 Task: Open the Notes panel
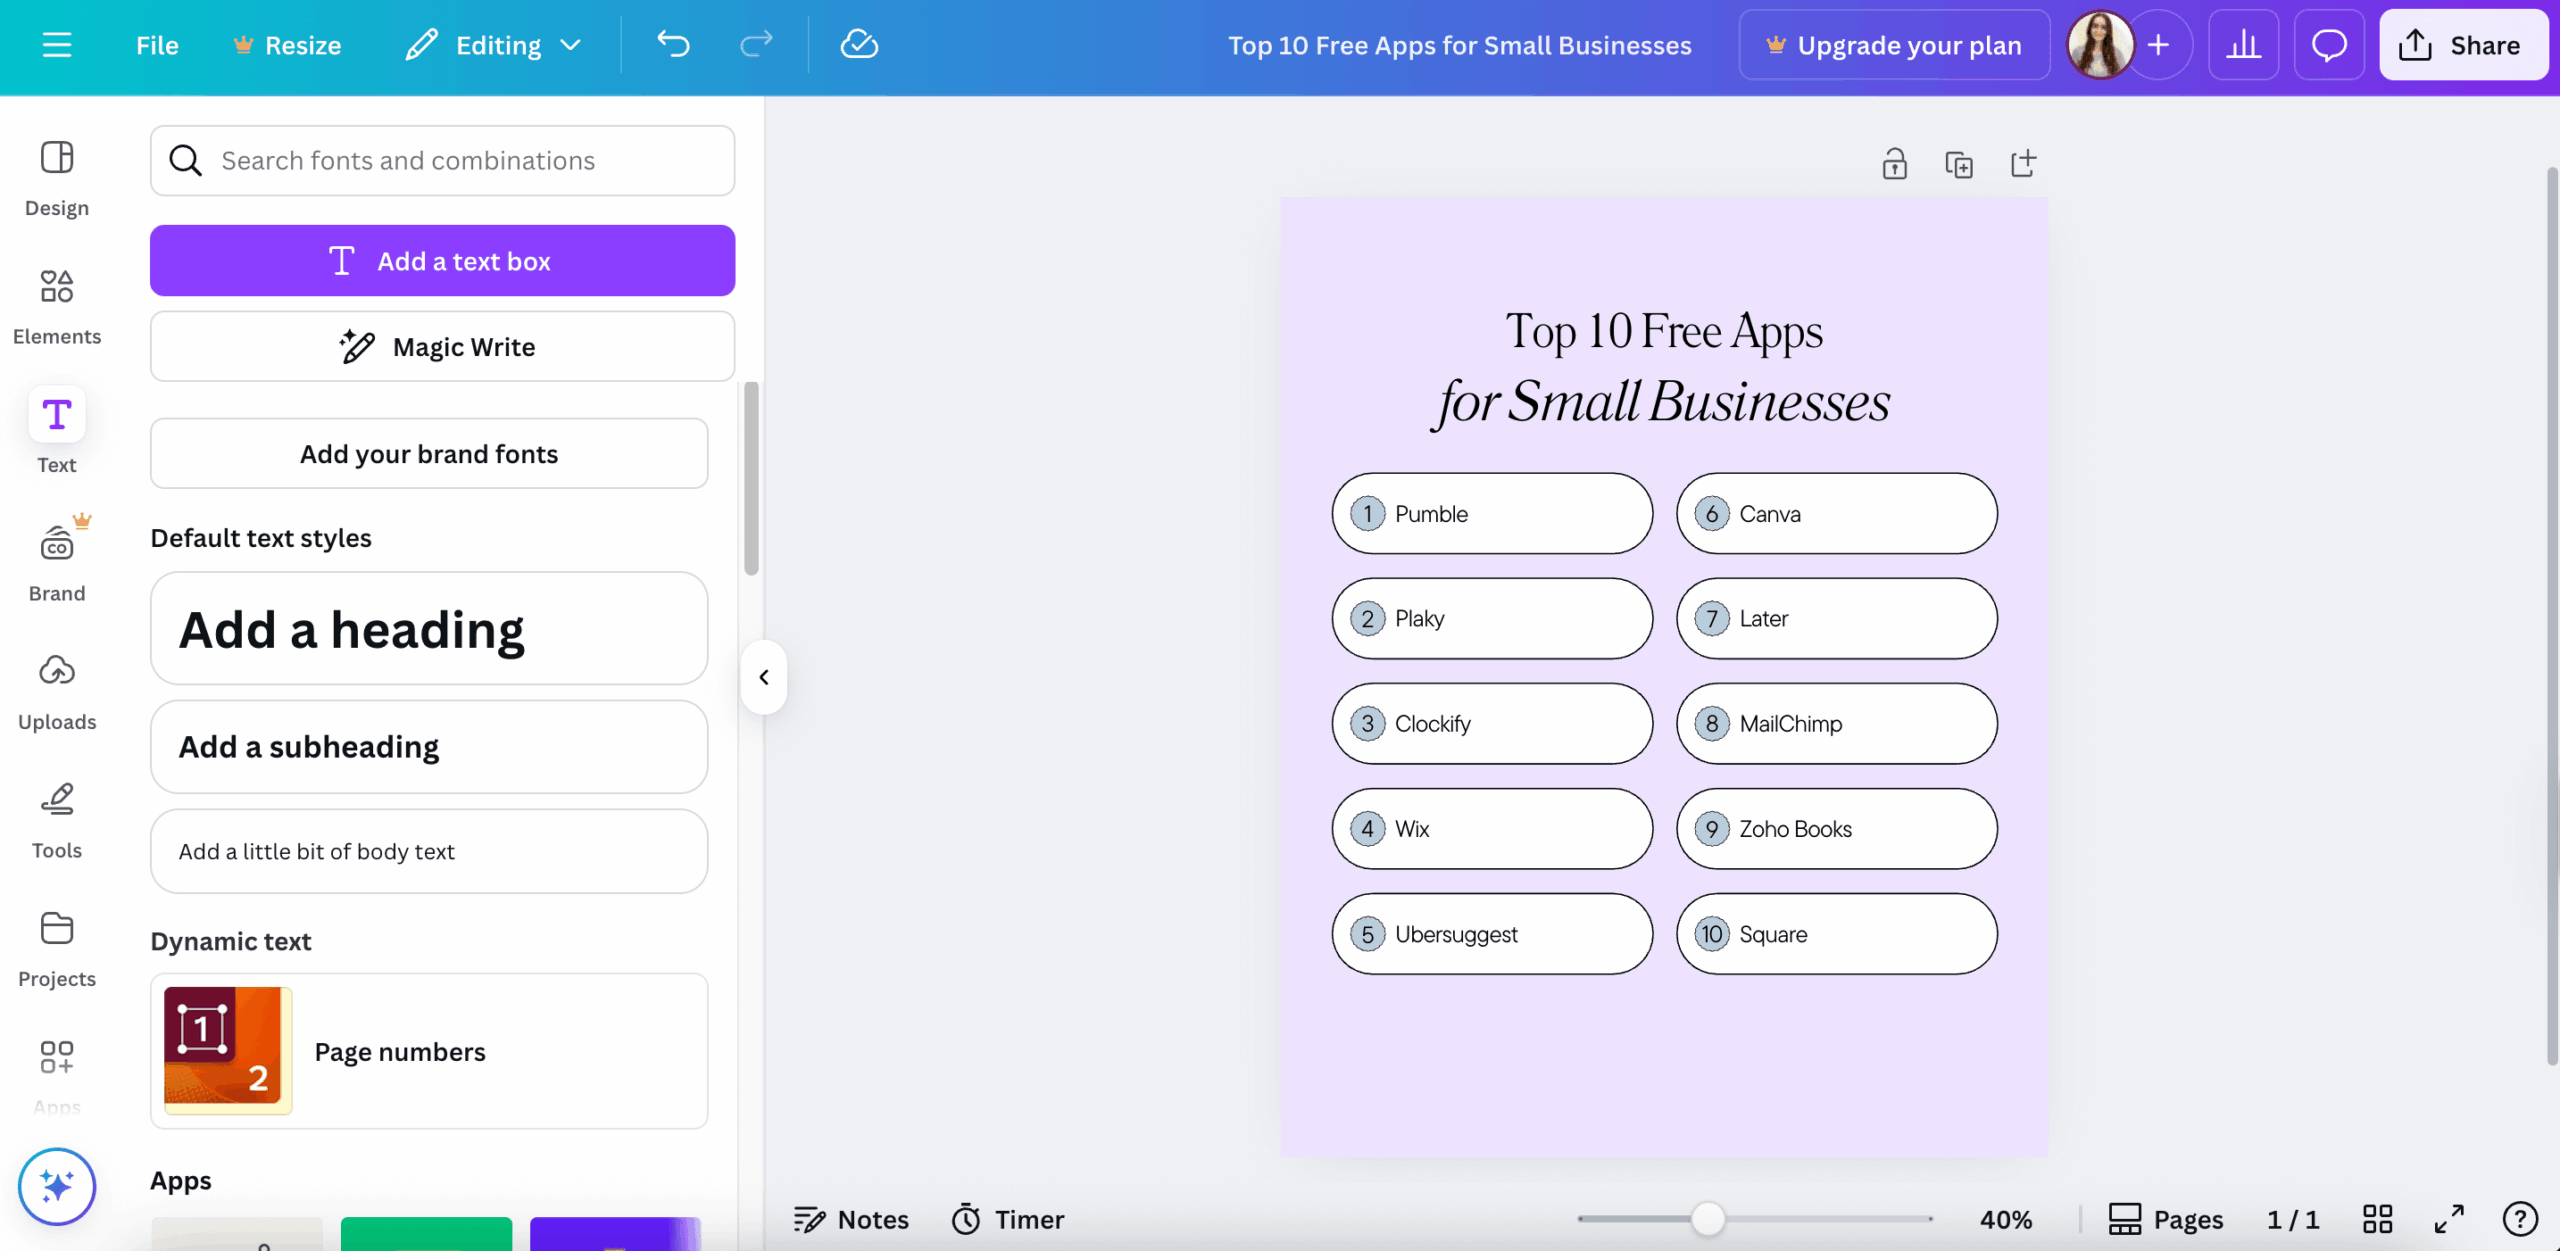[851, 1219]
